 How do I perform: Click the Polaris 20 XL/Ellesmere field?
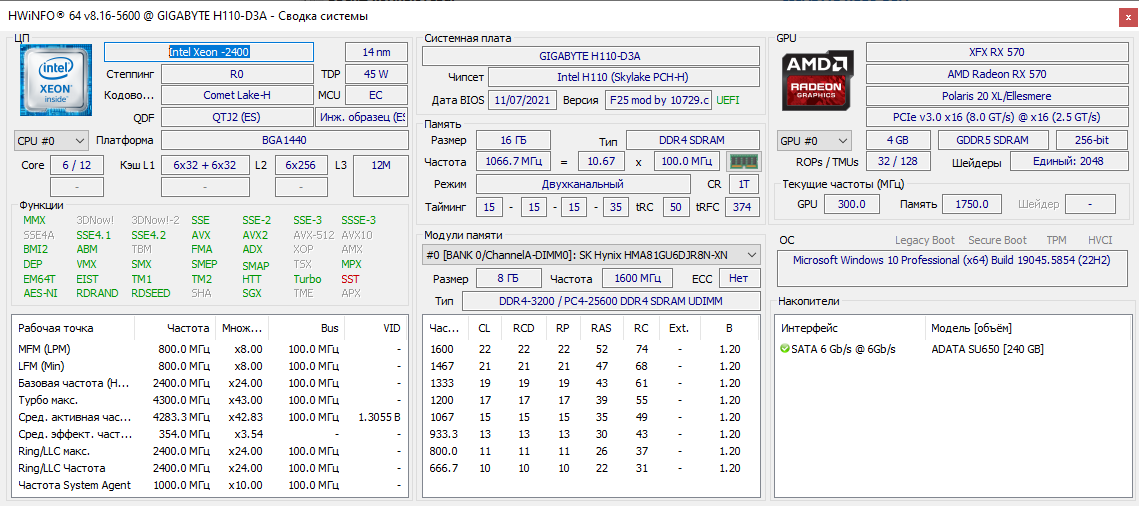tap(997, 96)
